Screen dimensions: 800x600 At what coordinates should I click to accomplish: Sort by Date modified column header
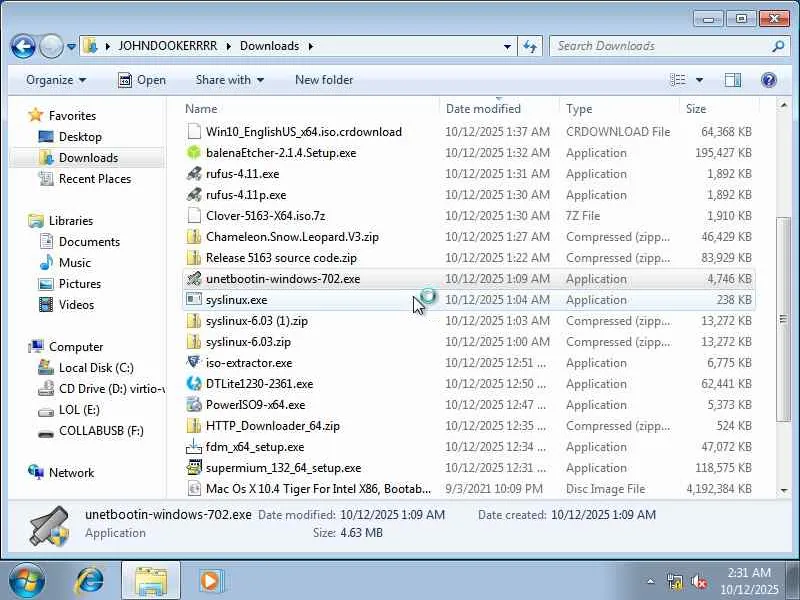[498, 109]
